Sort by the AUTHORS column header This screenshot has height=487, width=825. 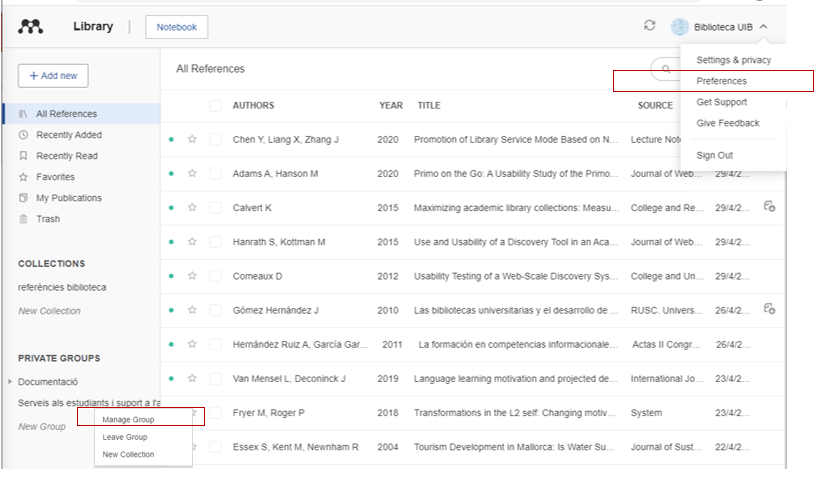click(x=253, y=105)
